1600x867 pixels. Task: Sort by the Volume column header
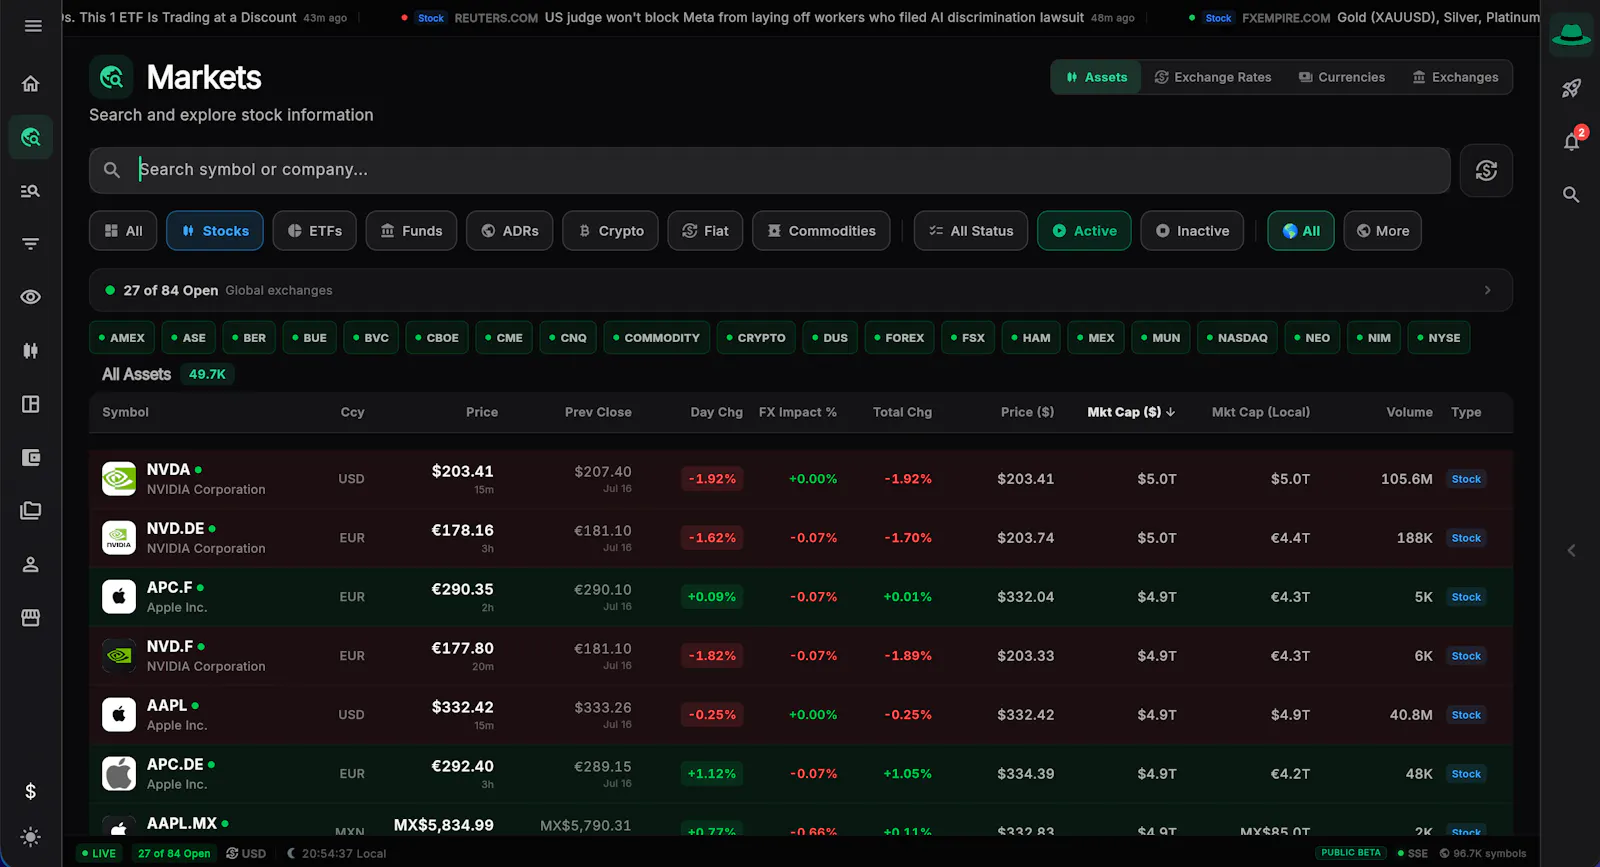[1409, 412]
